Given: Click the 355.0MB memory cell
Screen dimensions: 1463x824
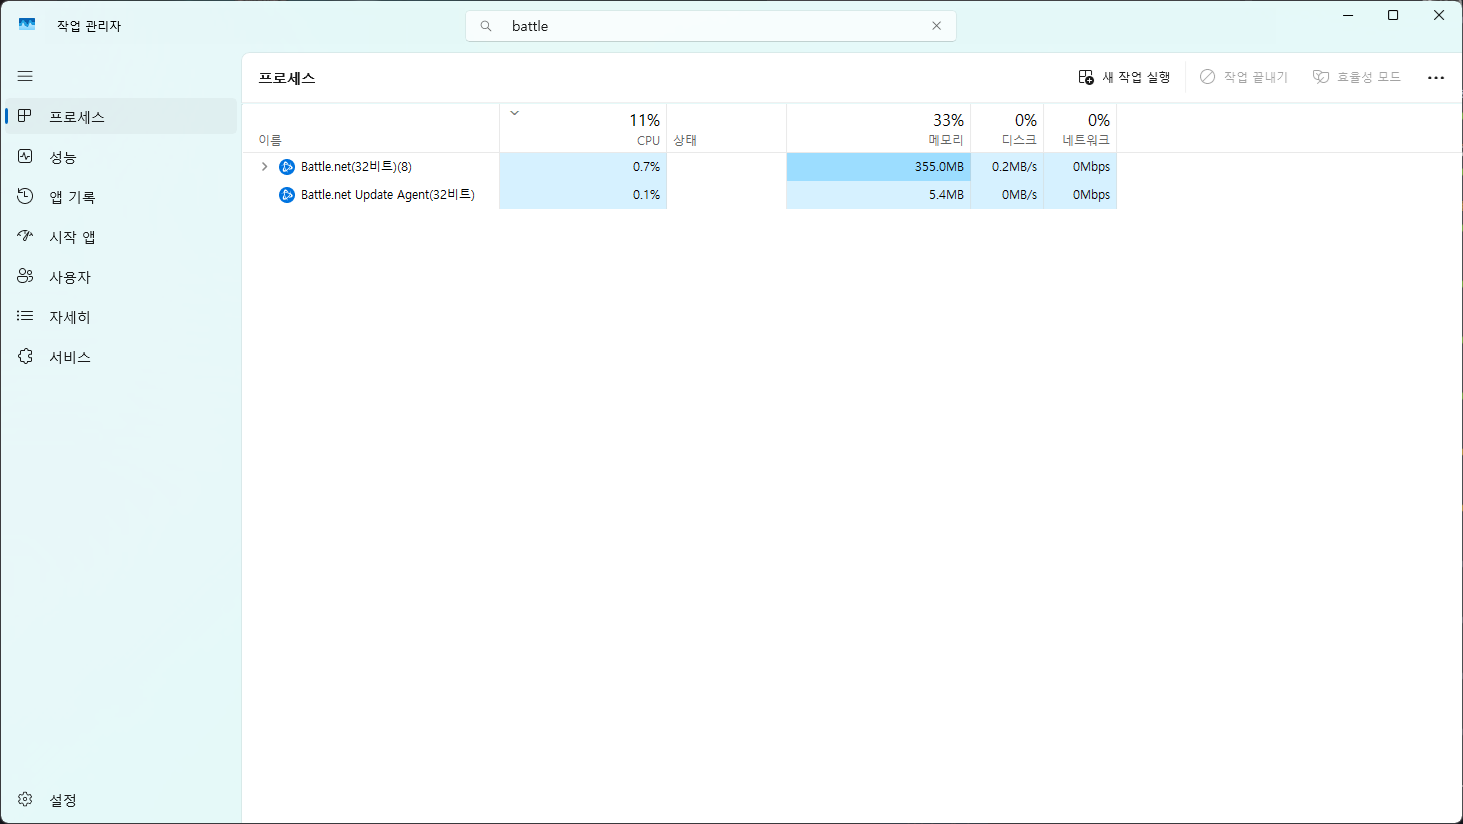Looking at the screenshot, I should pos(879,167).
